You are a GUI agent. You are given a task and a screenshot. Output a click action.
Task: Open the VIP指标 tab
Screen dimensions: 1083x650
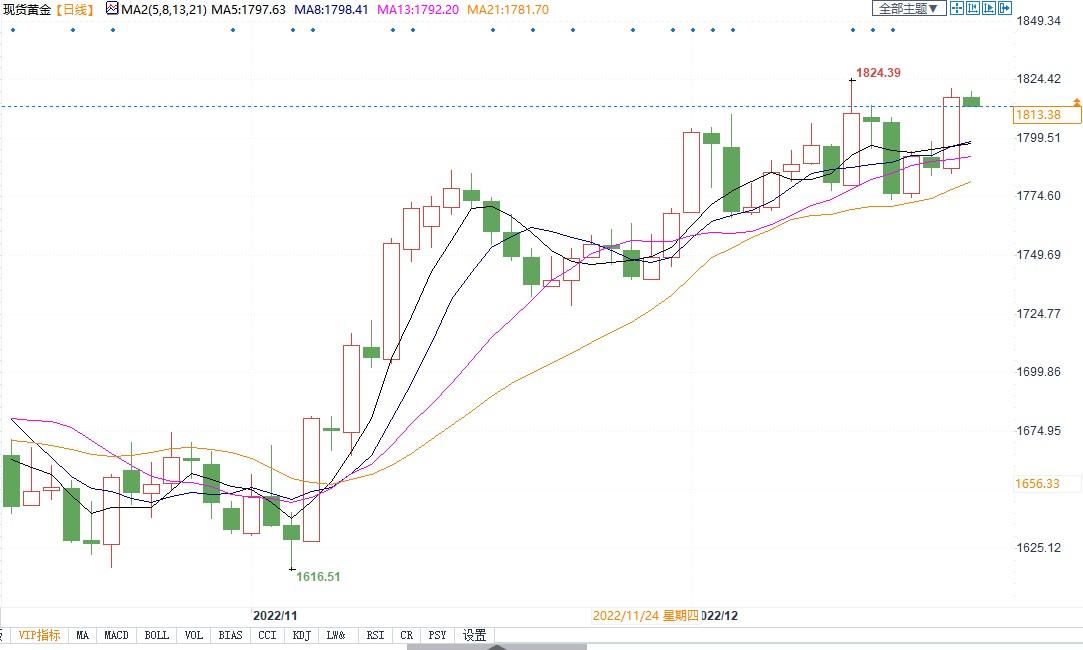pyautogui.click(x=39, y=635)
